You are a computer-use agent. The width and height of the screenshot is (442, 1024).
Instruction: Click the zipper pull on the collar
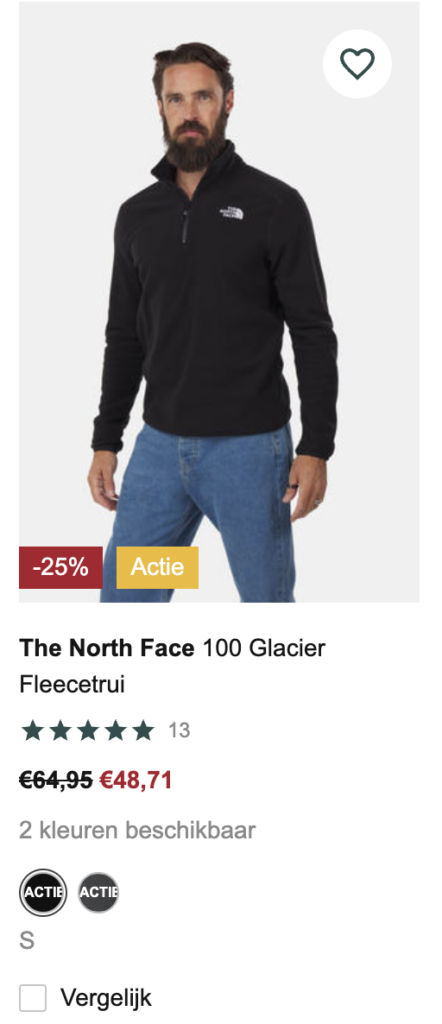point(185,227)
